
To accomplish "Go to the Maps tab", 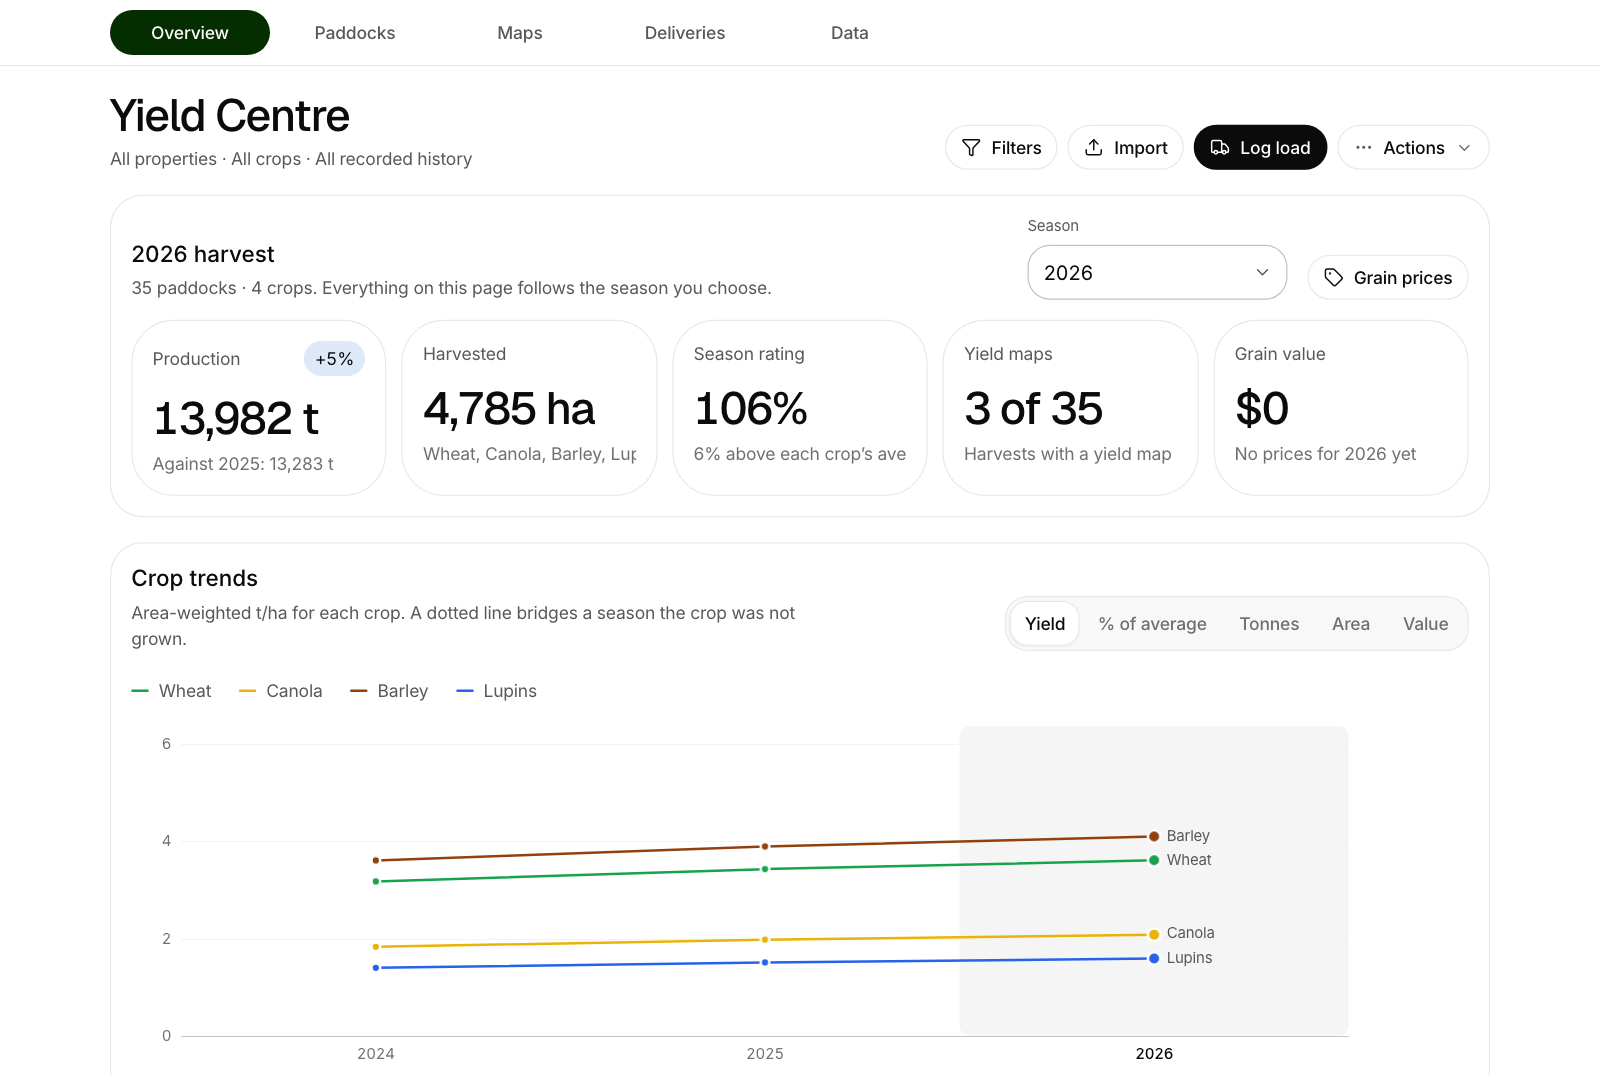I will [x=520, y=33].
